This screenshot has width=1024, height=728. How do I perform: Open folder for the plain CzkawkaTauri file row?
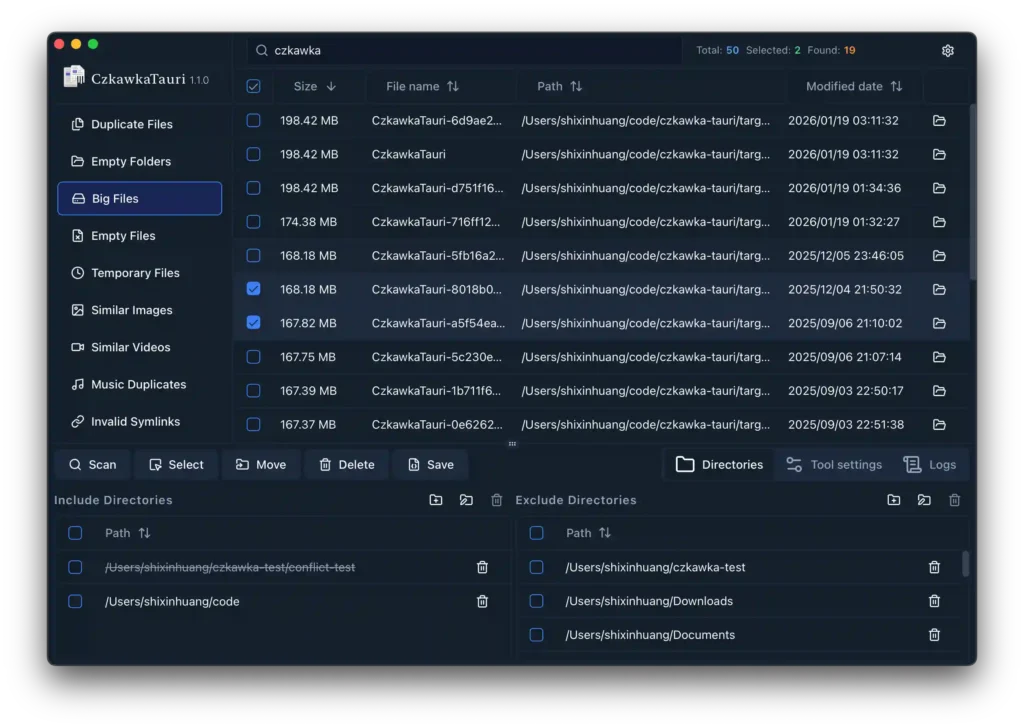tap(939, 154)
